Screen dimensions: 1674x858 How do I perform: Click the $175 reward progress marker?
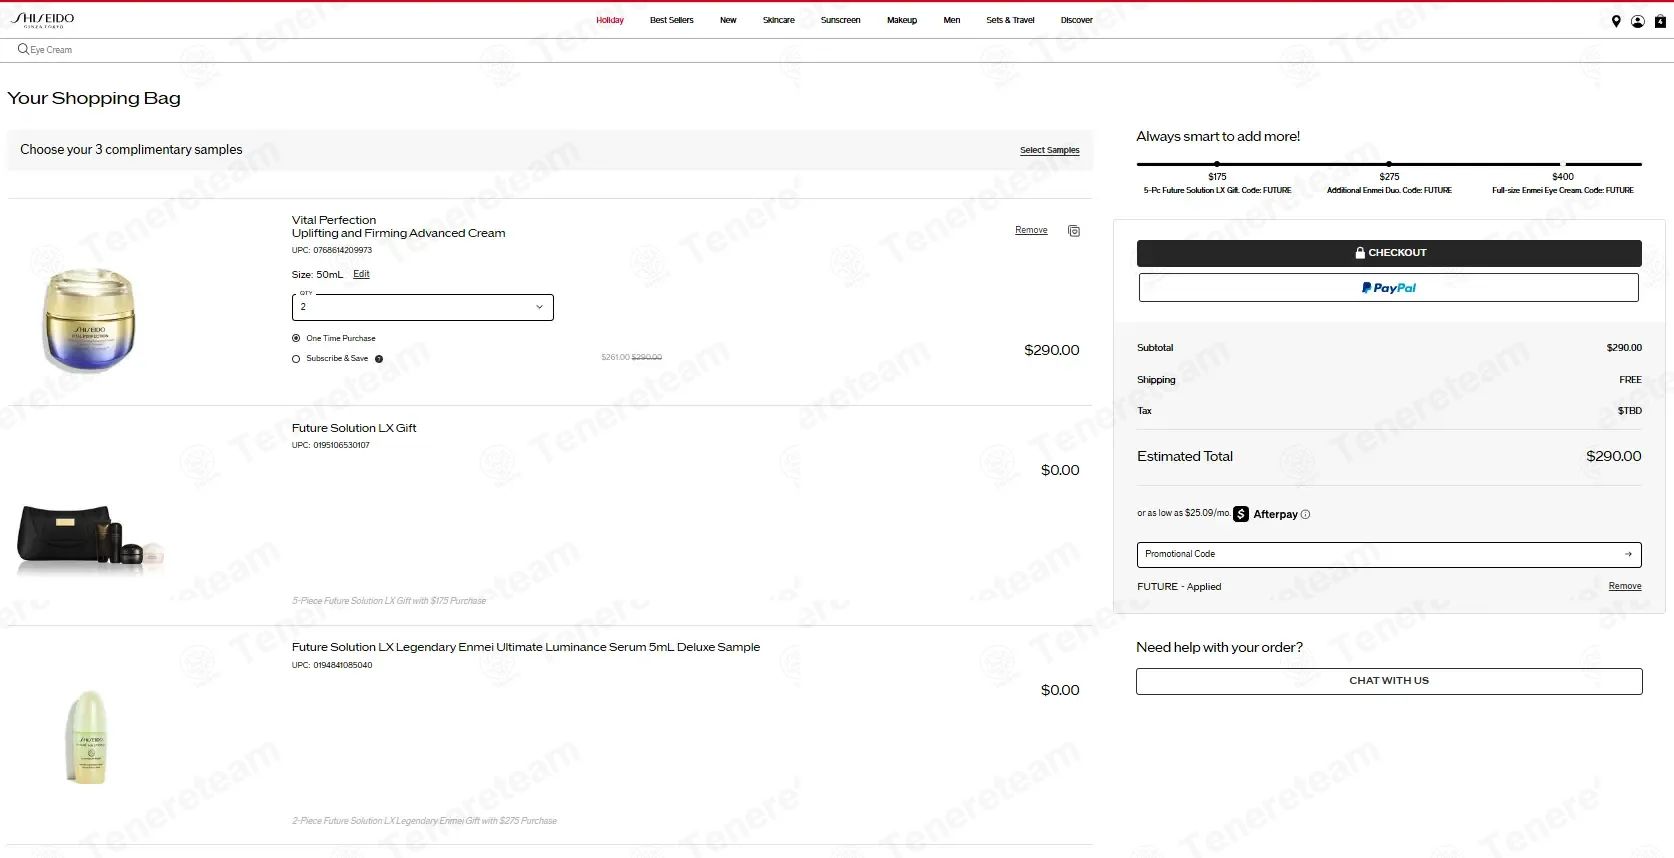[x=1217, y=164]
